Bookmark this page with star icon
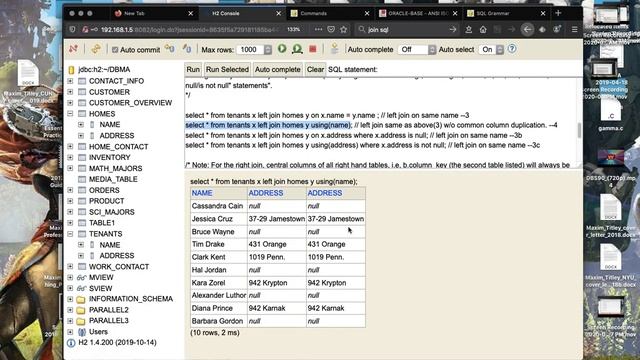 (344, 29)
